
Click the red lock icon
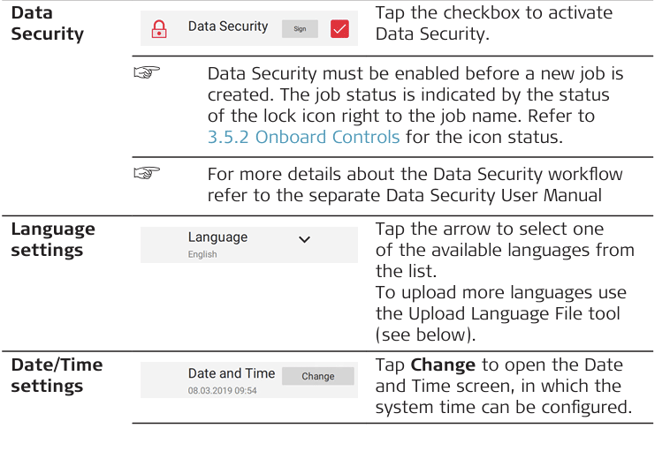click(158, 29)
